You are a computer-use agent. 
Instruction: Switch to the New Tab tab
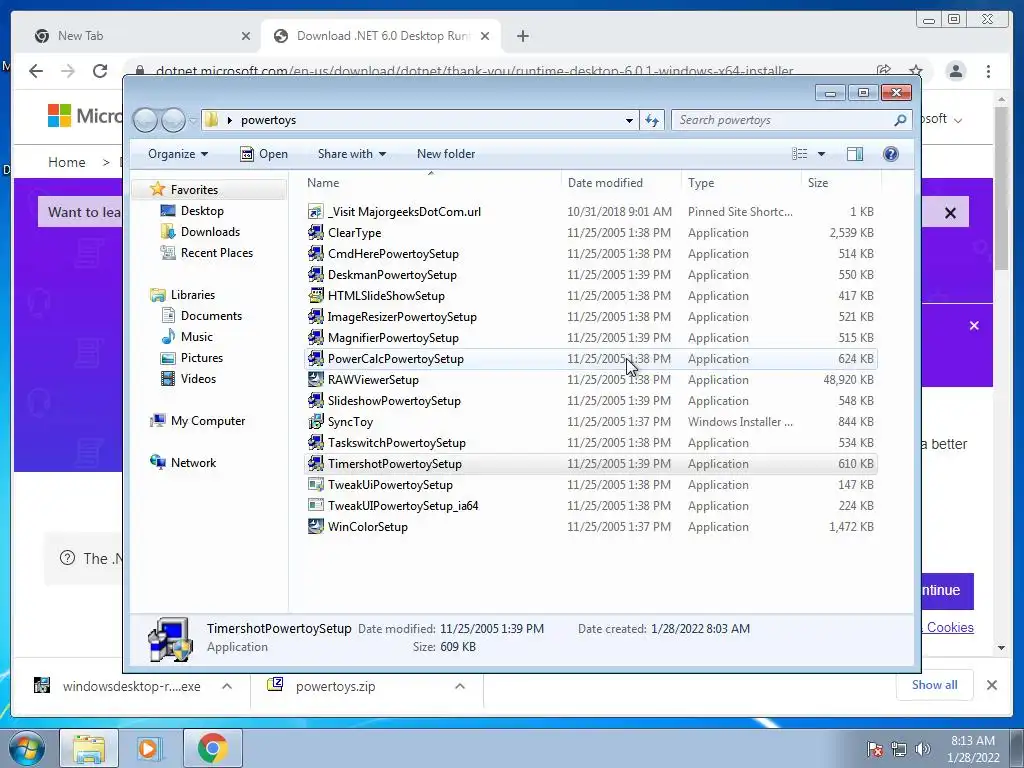[142, 36]
